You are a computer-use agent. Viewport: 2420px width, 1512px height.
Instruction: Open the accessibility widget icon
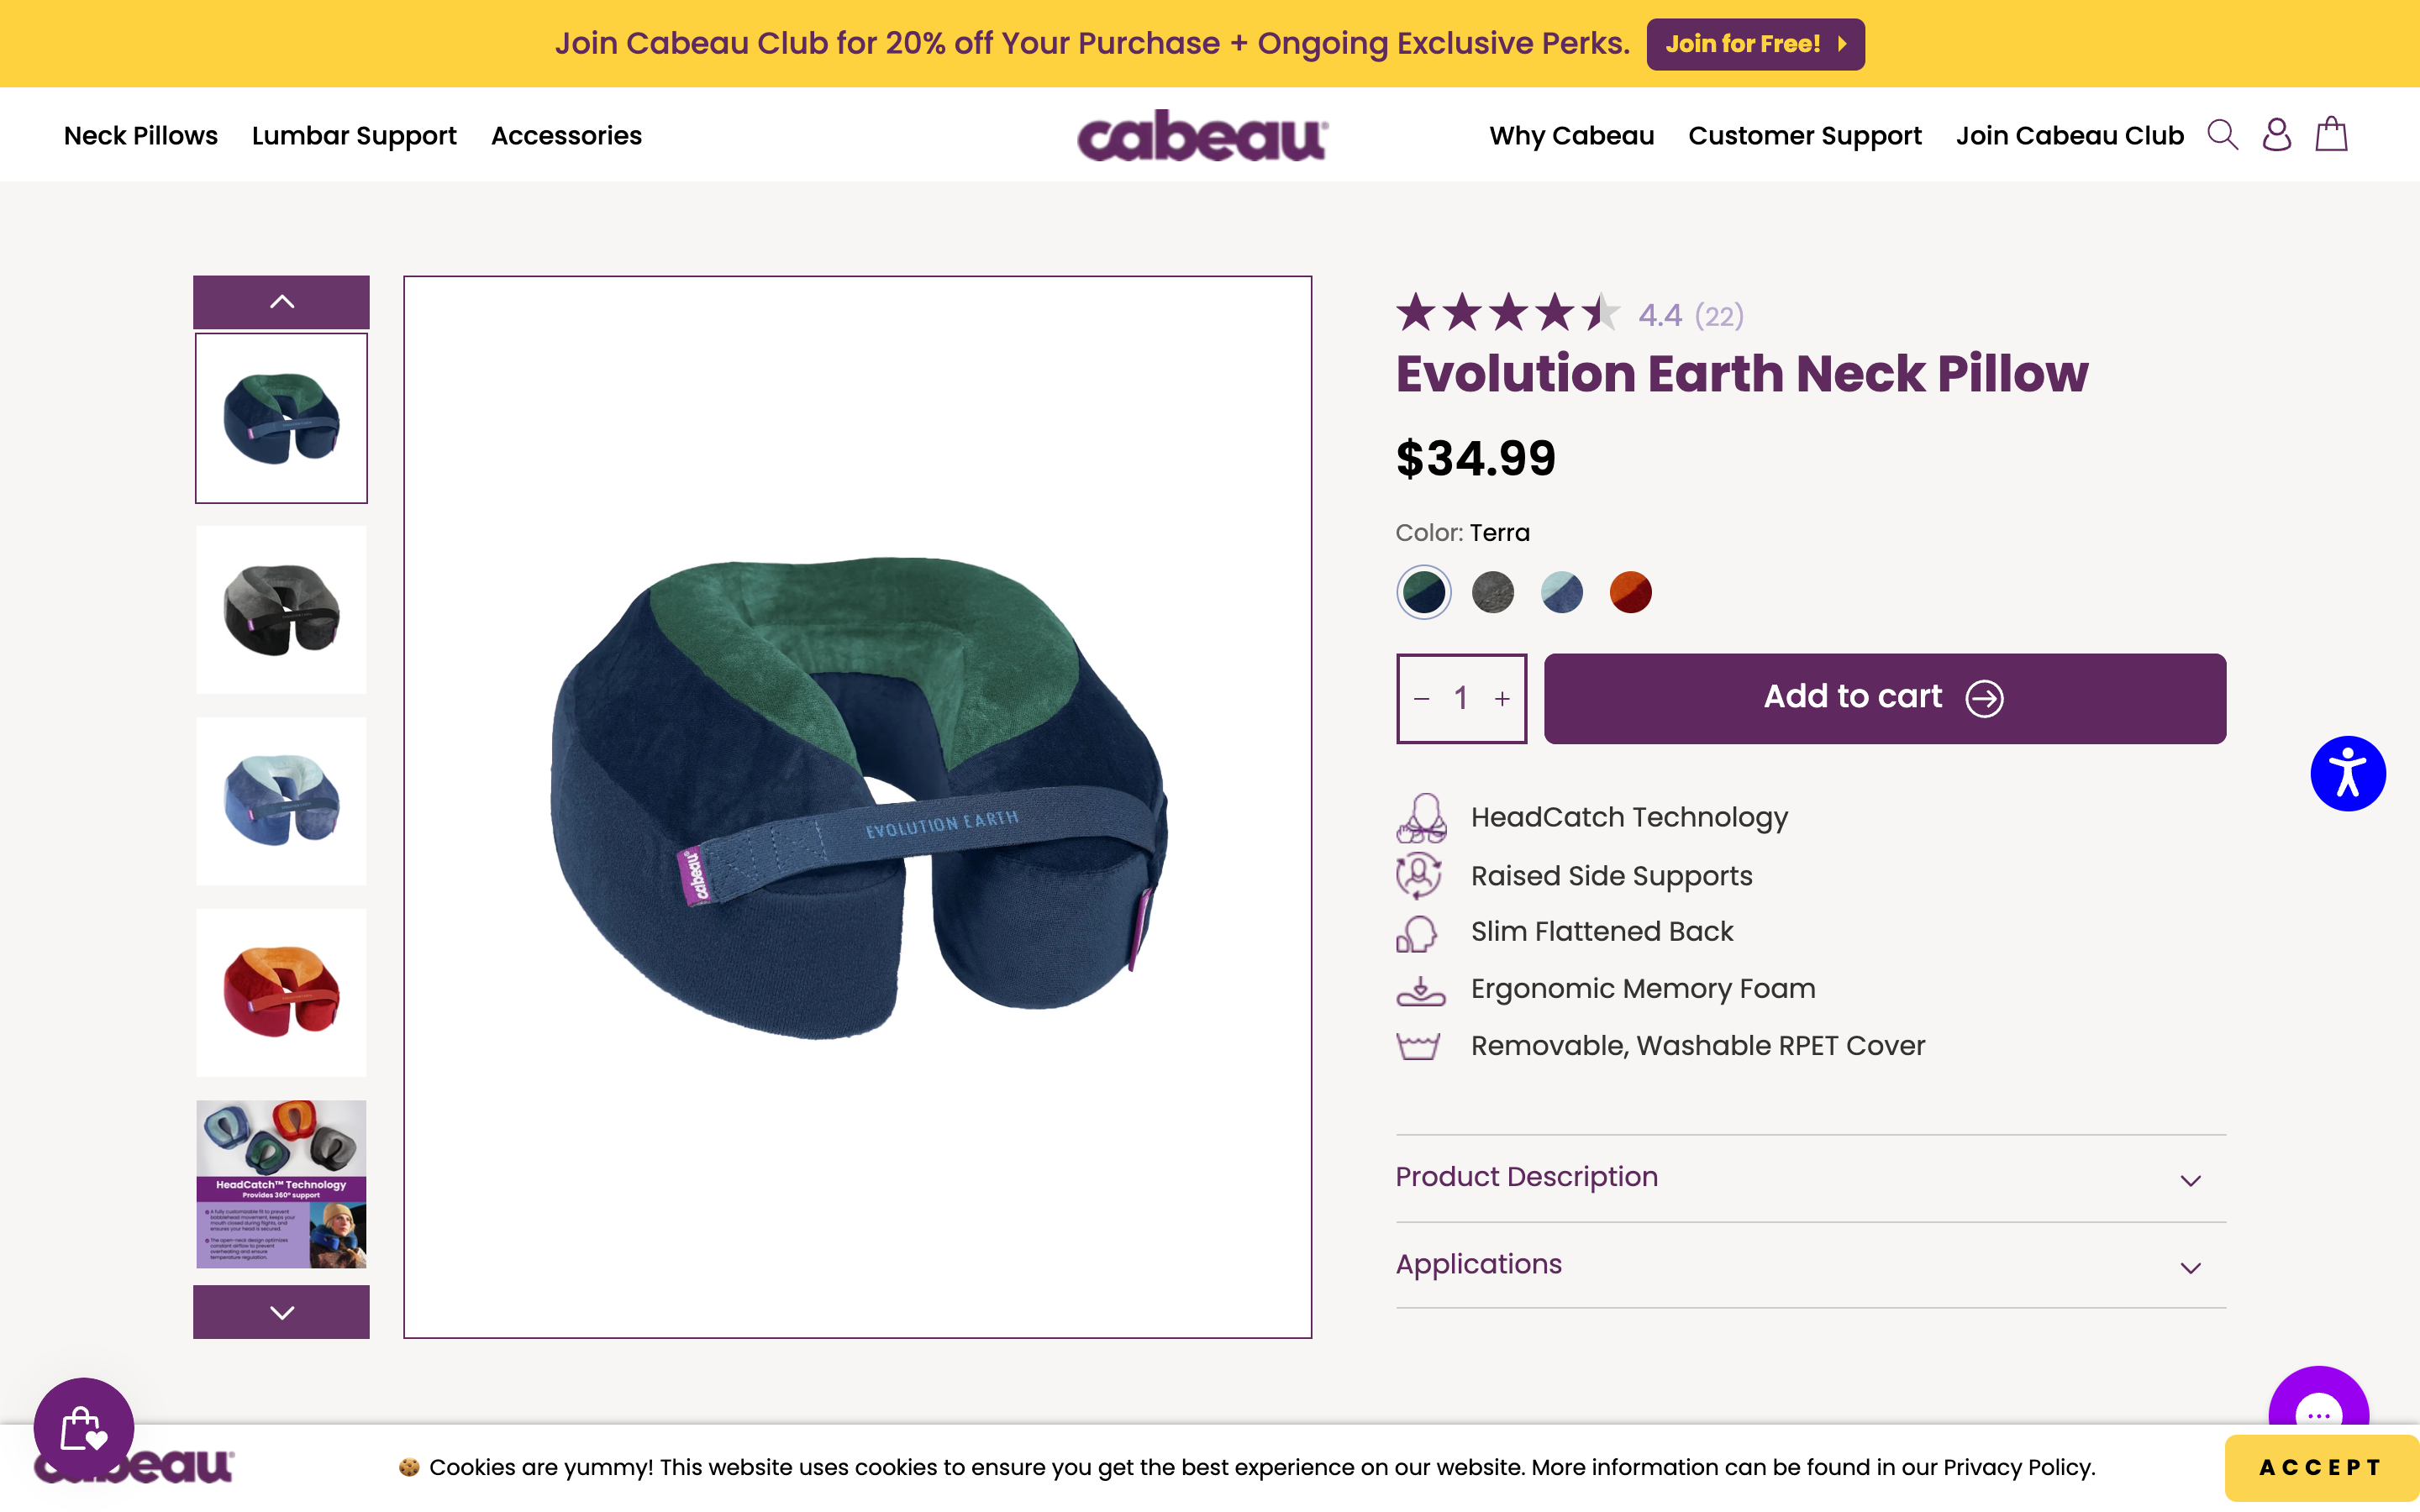pyautogui.click(x=2347, y=774)
